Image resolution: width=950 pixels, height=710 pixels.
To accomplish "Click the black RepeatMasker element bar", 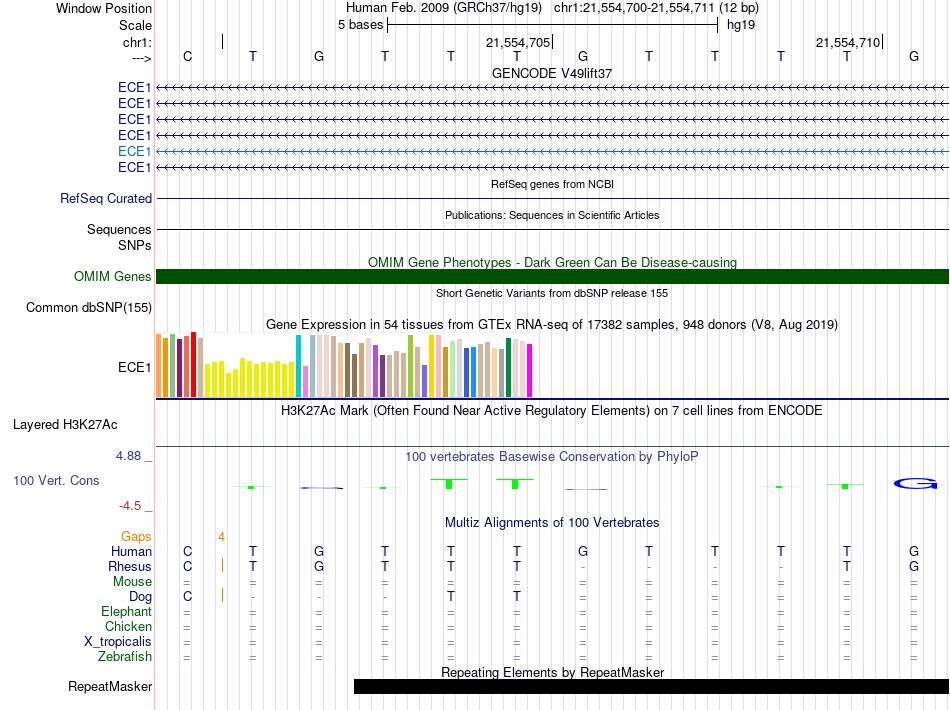I will [650, 686].
